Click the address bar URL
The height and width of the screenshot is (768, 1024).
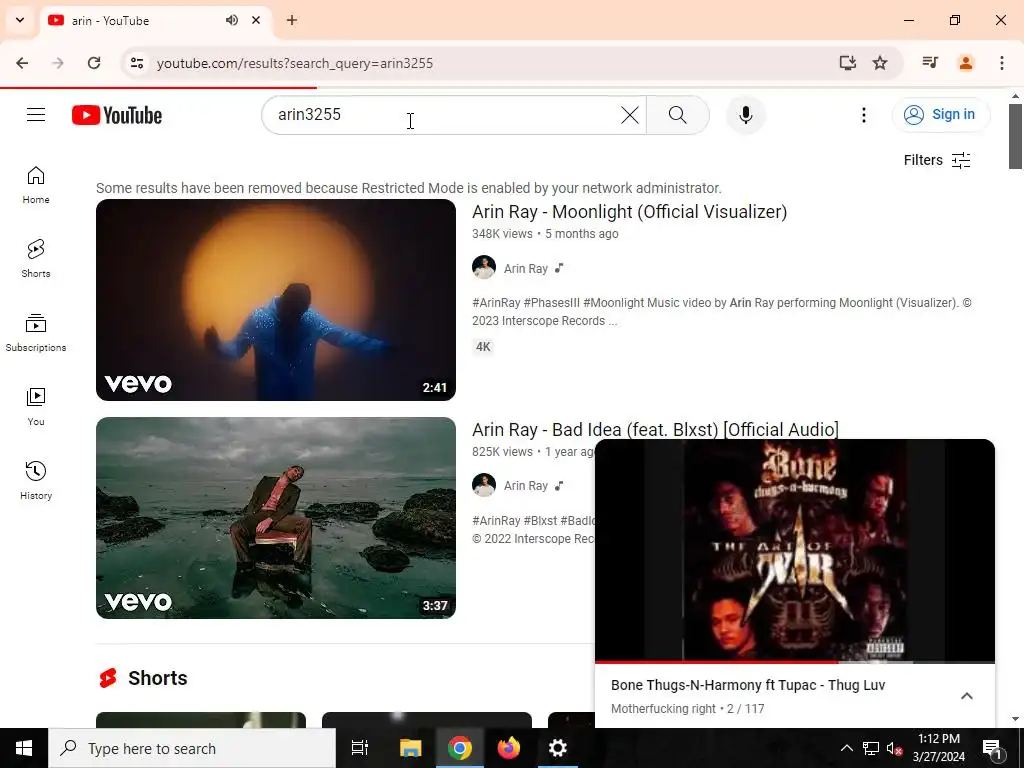coord(295,63)
